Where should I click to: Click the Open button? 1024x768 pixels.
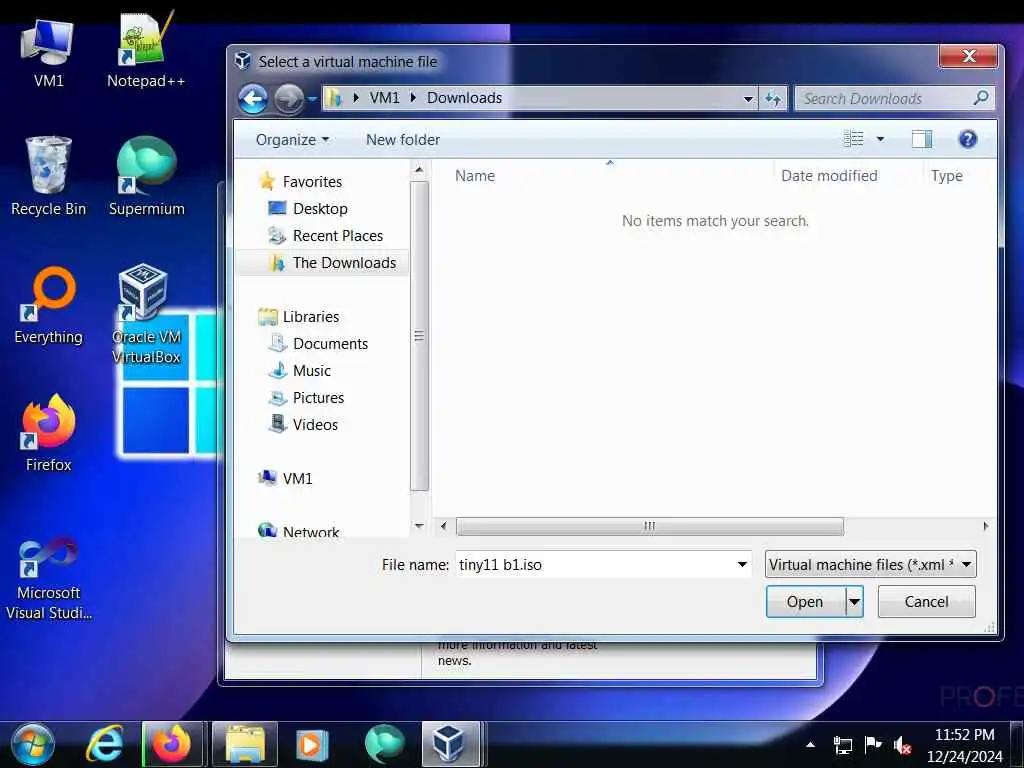coord(806,601)
